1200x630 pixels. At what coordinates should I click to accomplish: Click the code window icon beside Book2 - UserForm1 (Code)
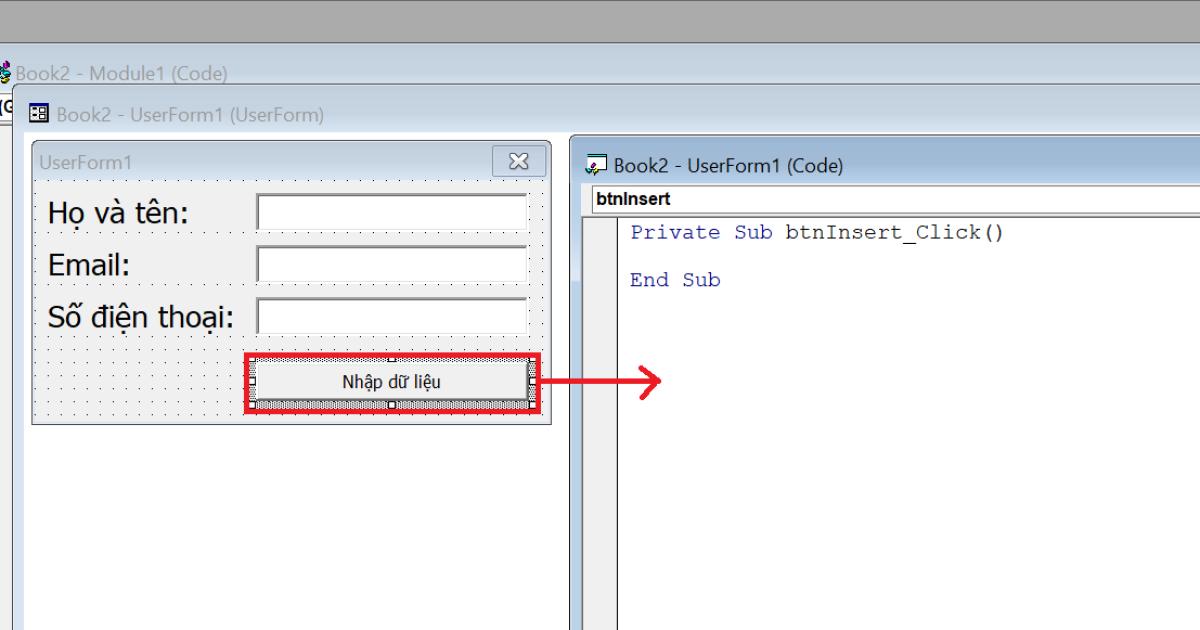pos(596,165)
